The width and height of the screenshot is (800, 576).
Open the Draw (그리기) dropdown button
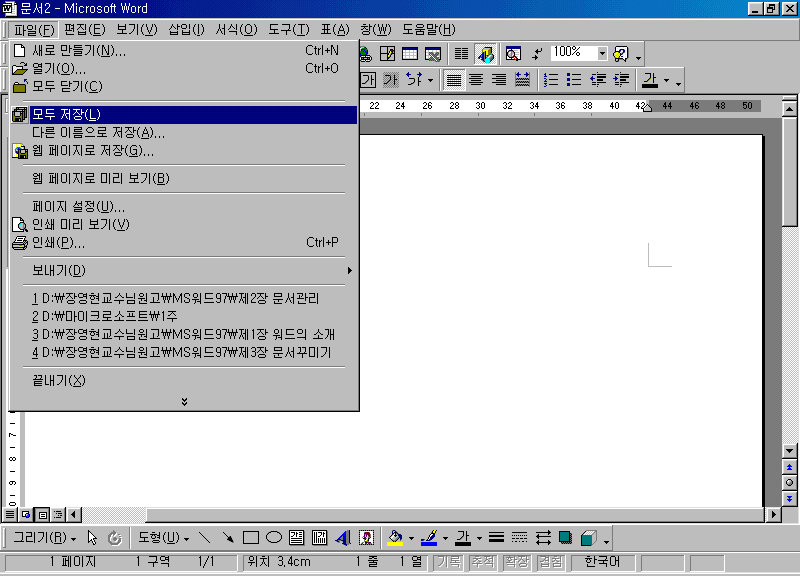(x=45, y=538)
